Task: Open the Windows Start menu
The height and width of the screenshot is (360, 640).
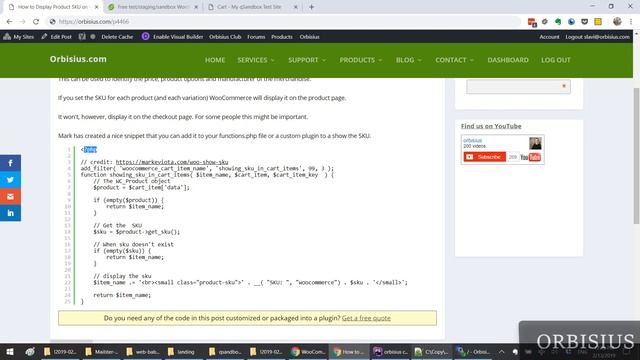Action: [10, 351]
